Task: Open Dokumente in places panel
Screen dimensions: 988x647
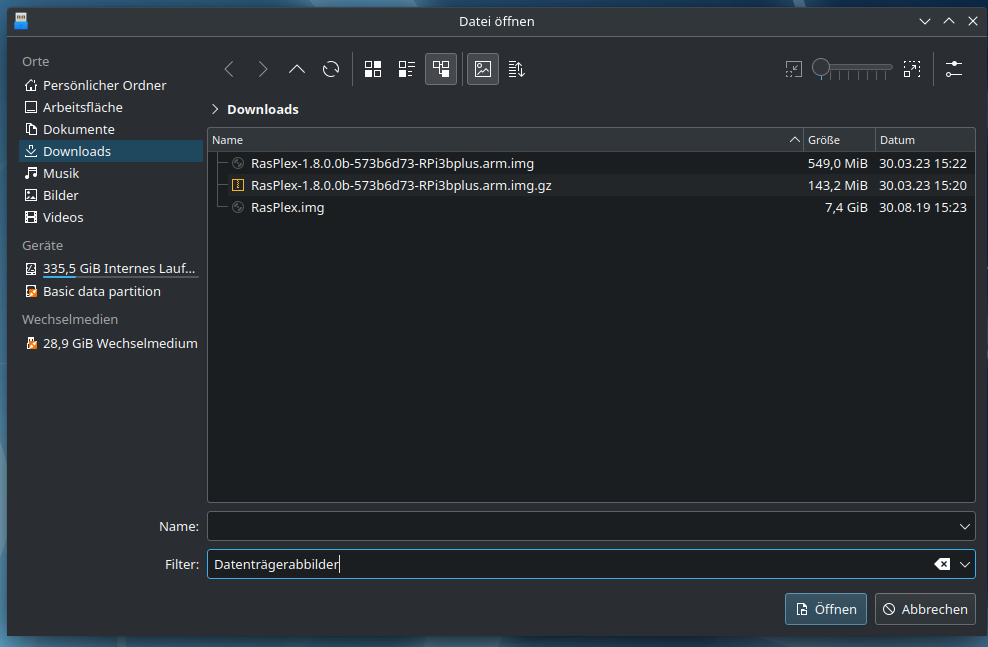Action: [x=112, y=129]
